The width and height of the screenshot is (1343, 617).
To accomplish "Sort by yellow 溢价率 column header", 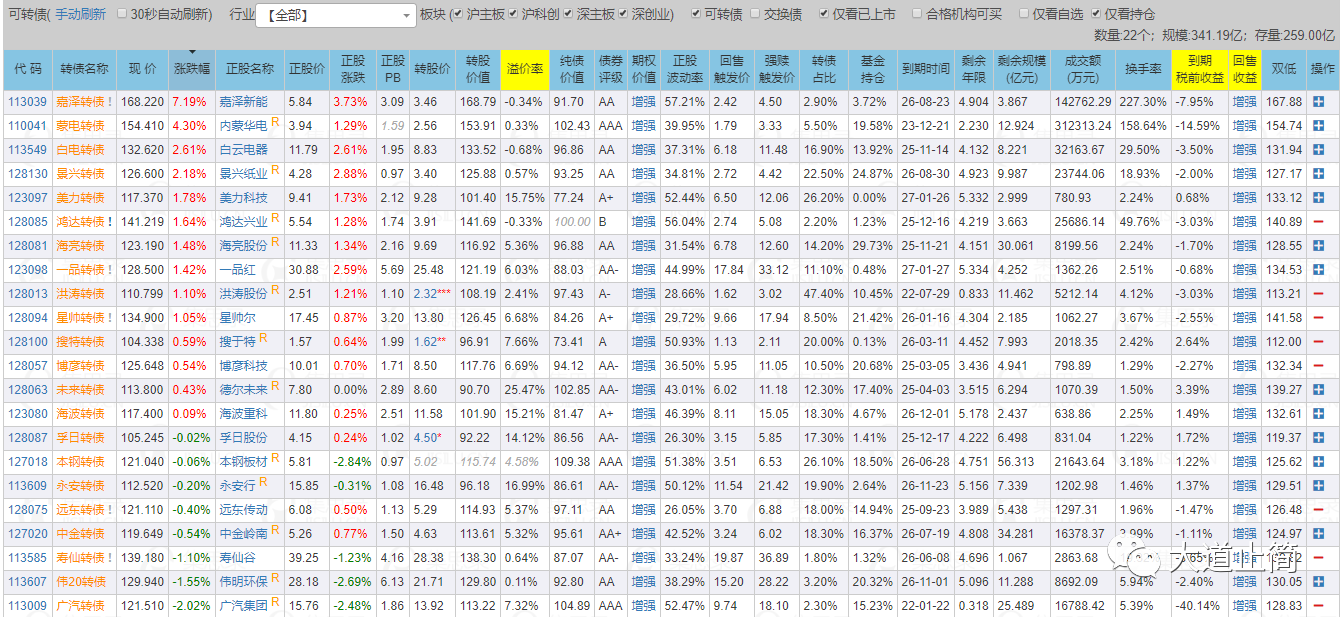I will (x=525, y=69).
